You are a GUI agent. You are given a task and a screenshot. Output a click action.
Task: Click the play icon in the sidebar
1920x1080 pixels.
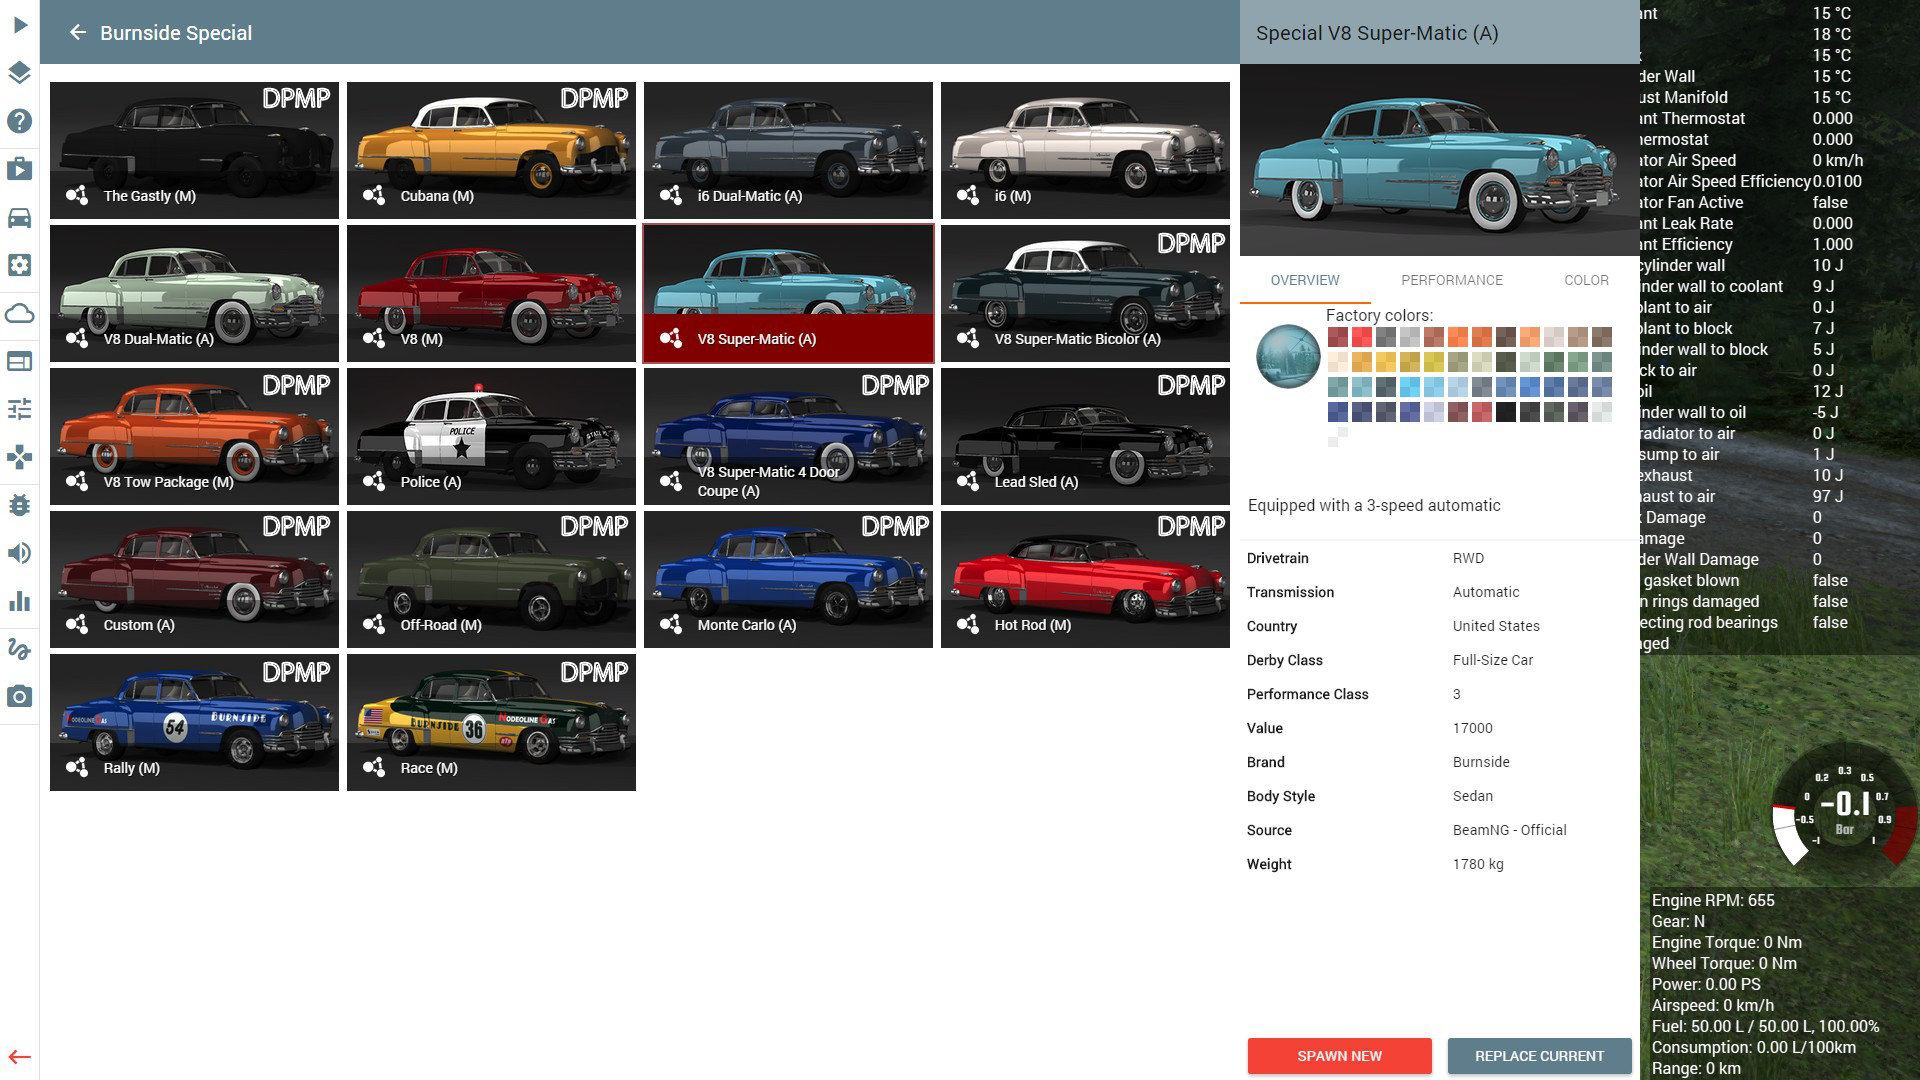(20, 24)
